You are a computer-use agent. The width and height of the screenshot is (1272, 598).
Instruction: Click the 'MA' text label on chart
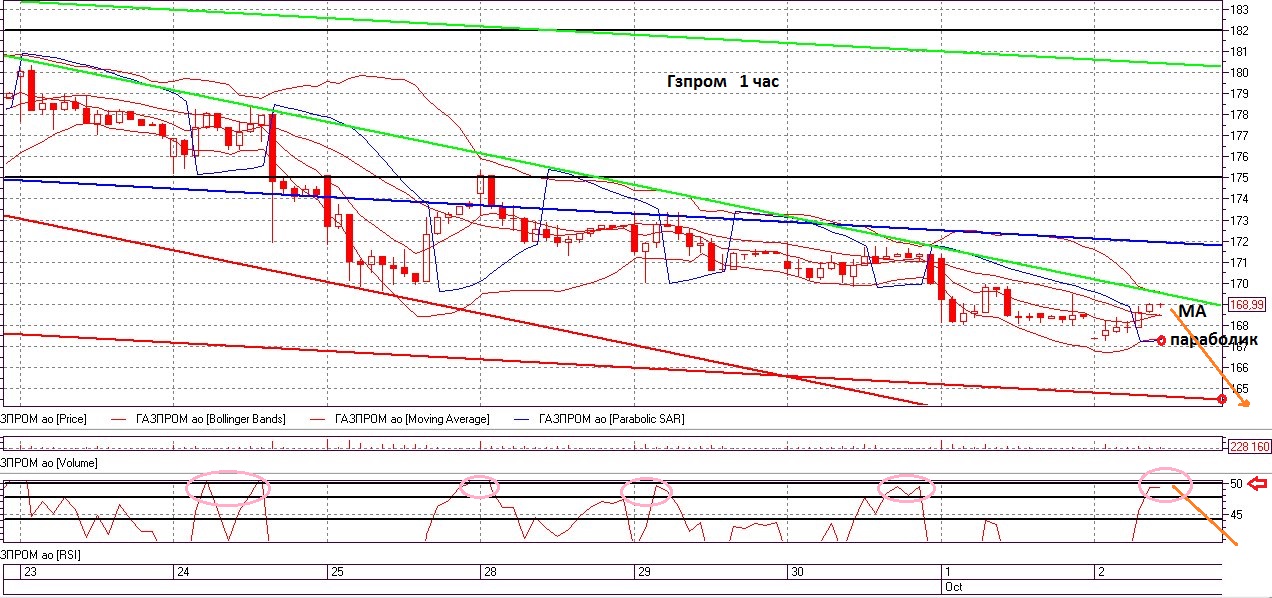(1192, 313)
